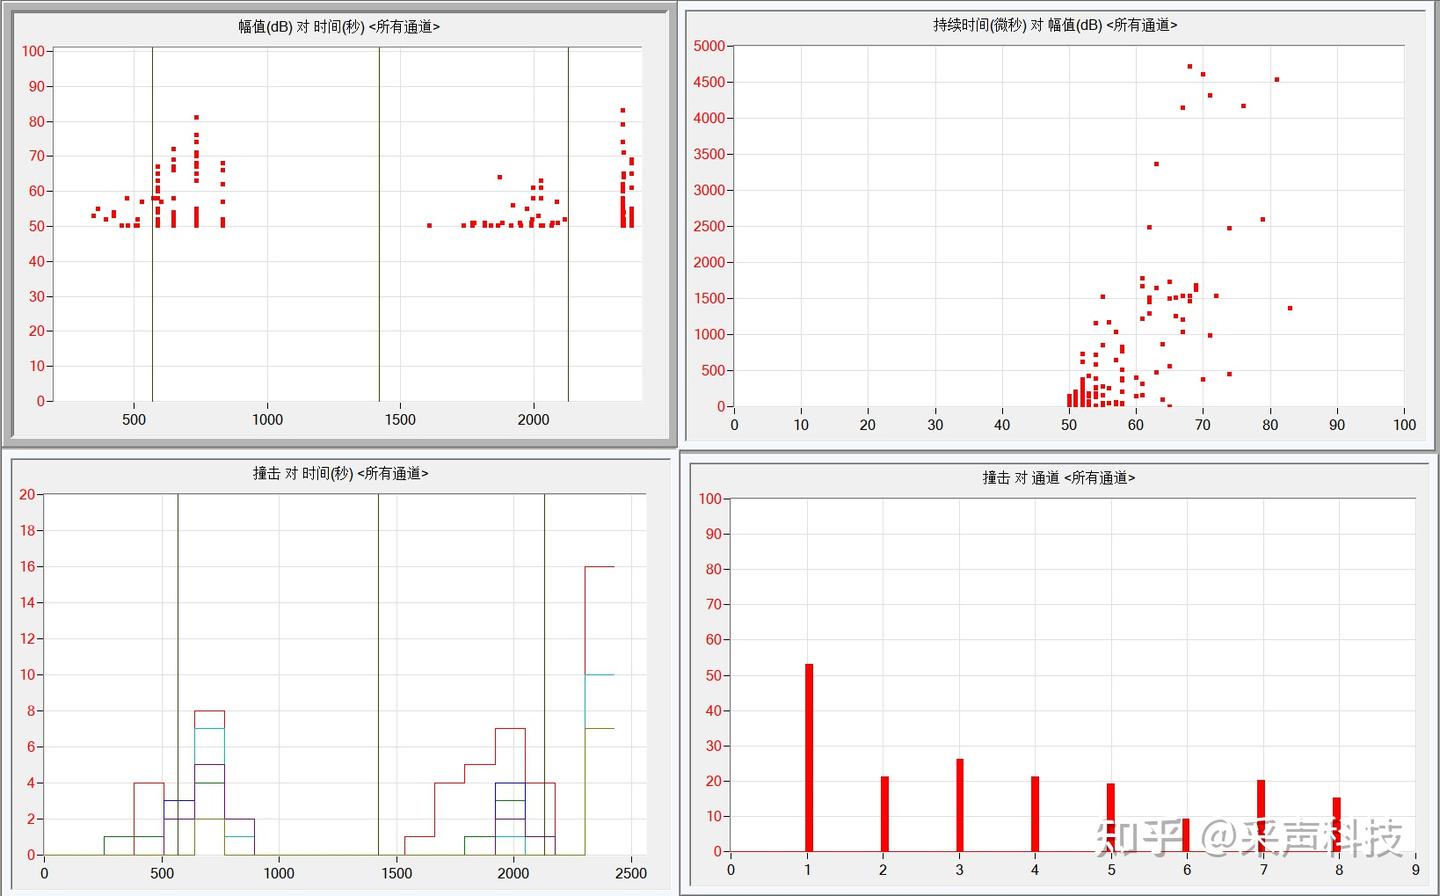This screenshot has width=1440, height=896.
Task: Click middle vertical time marker in amplitude-time chart
Action: [x=379, y=224]
